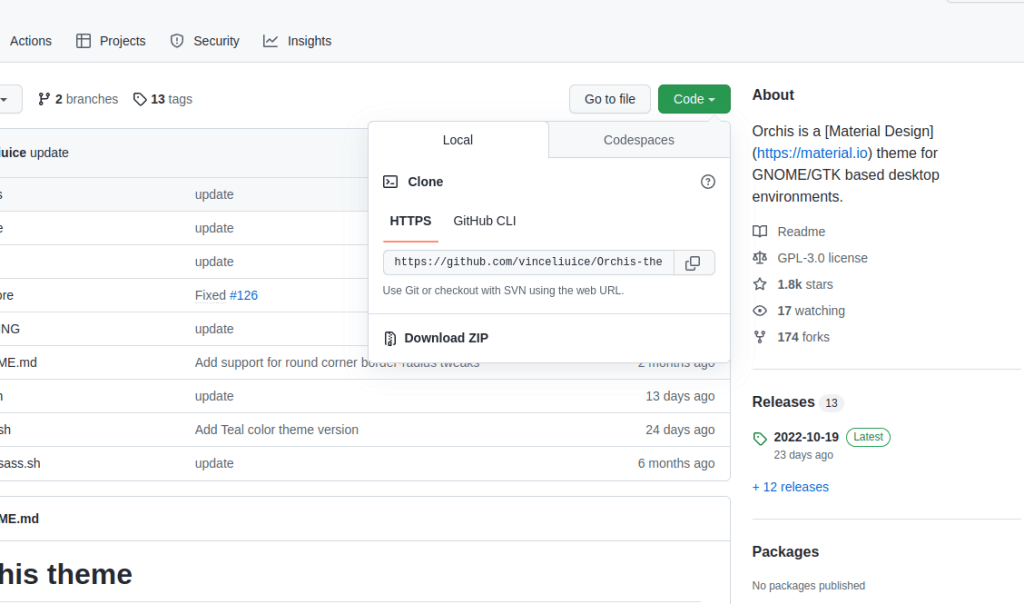Click the Download ZIP file icon
The image size is (1024, 604).
coord(391,338)
